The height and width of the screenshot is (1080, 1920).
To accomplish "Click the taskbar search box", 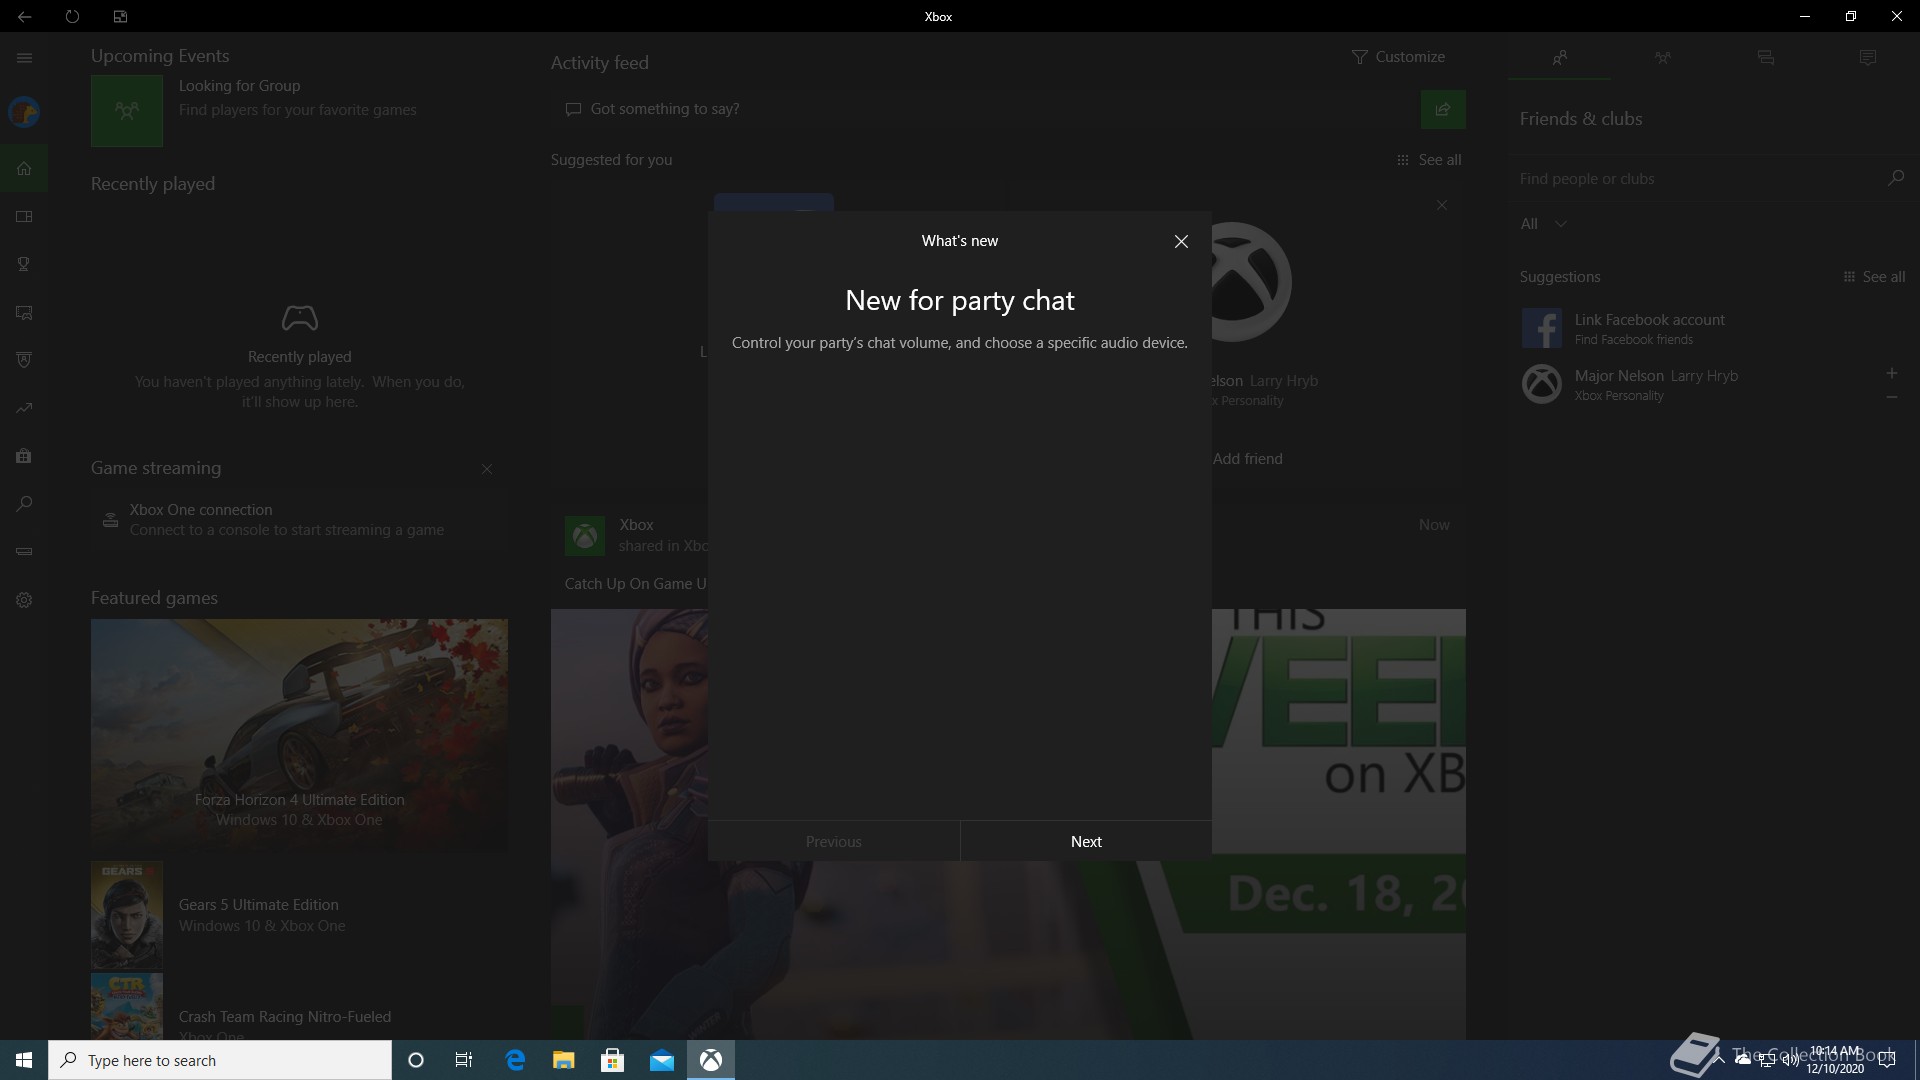I will click(220, 1060).
